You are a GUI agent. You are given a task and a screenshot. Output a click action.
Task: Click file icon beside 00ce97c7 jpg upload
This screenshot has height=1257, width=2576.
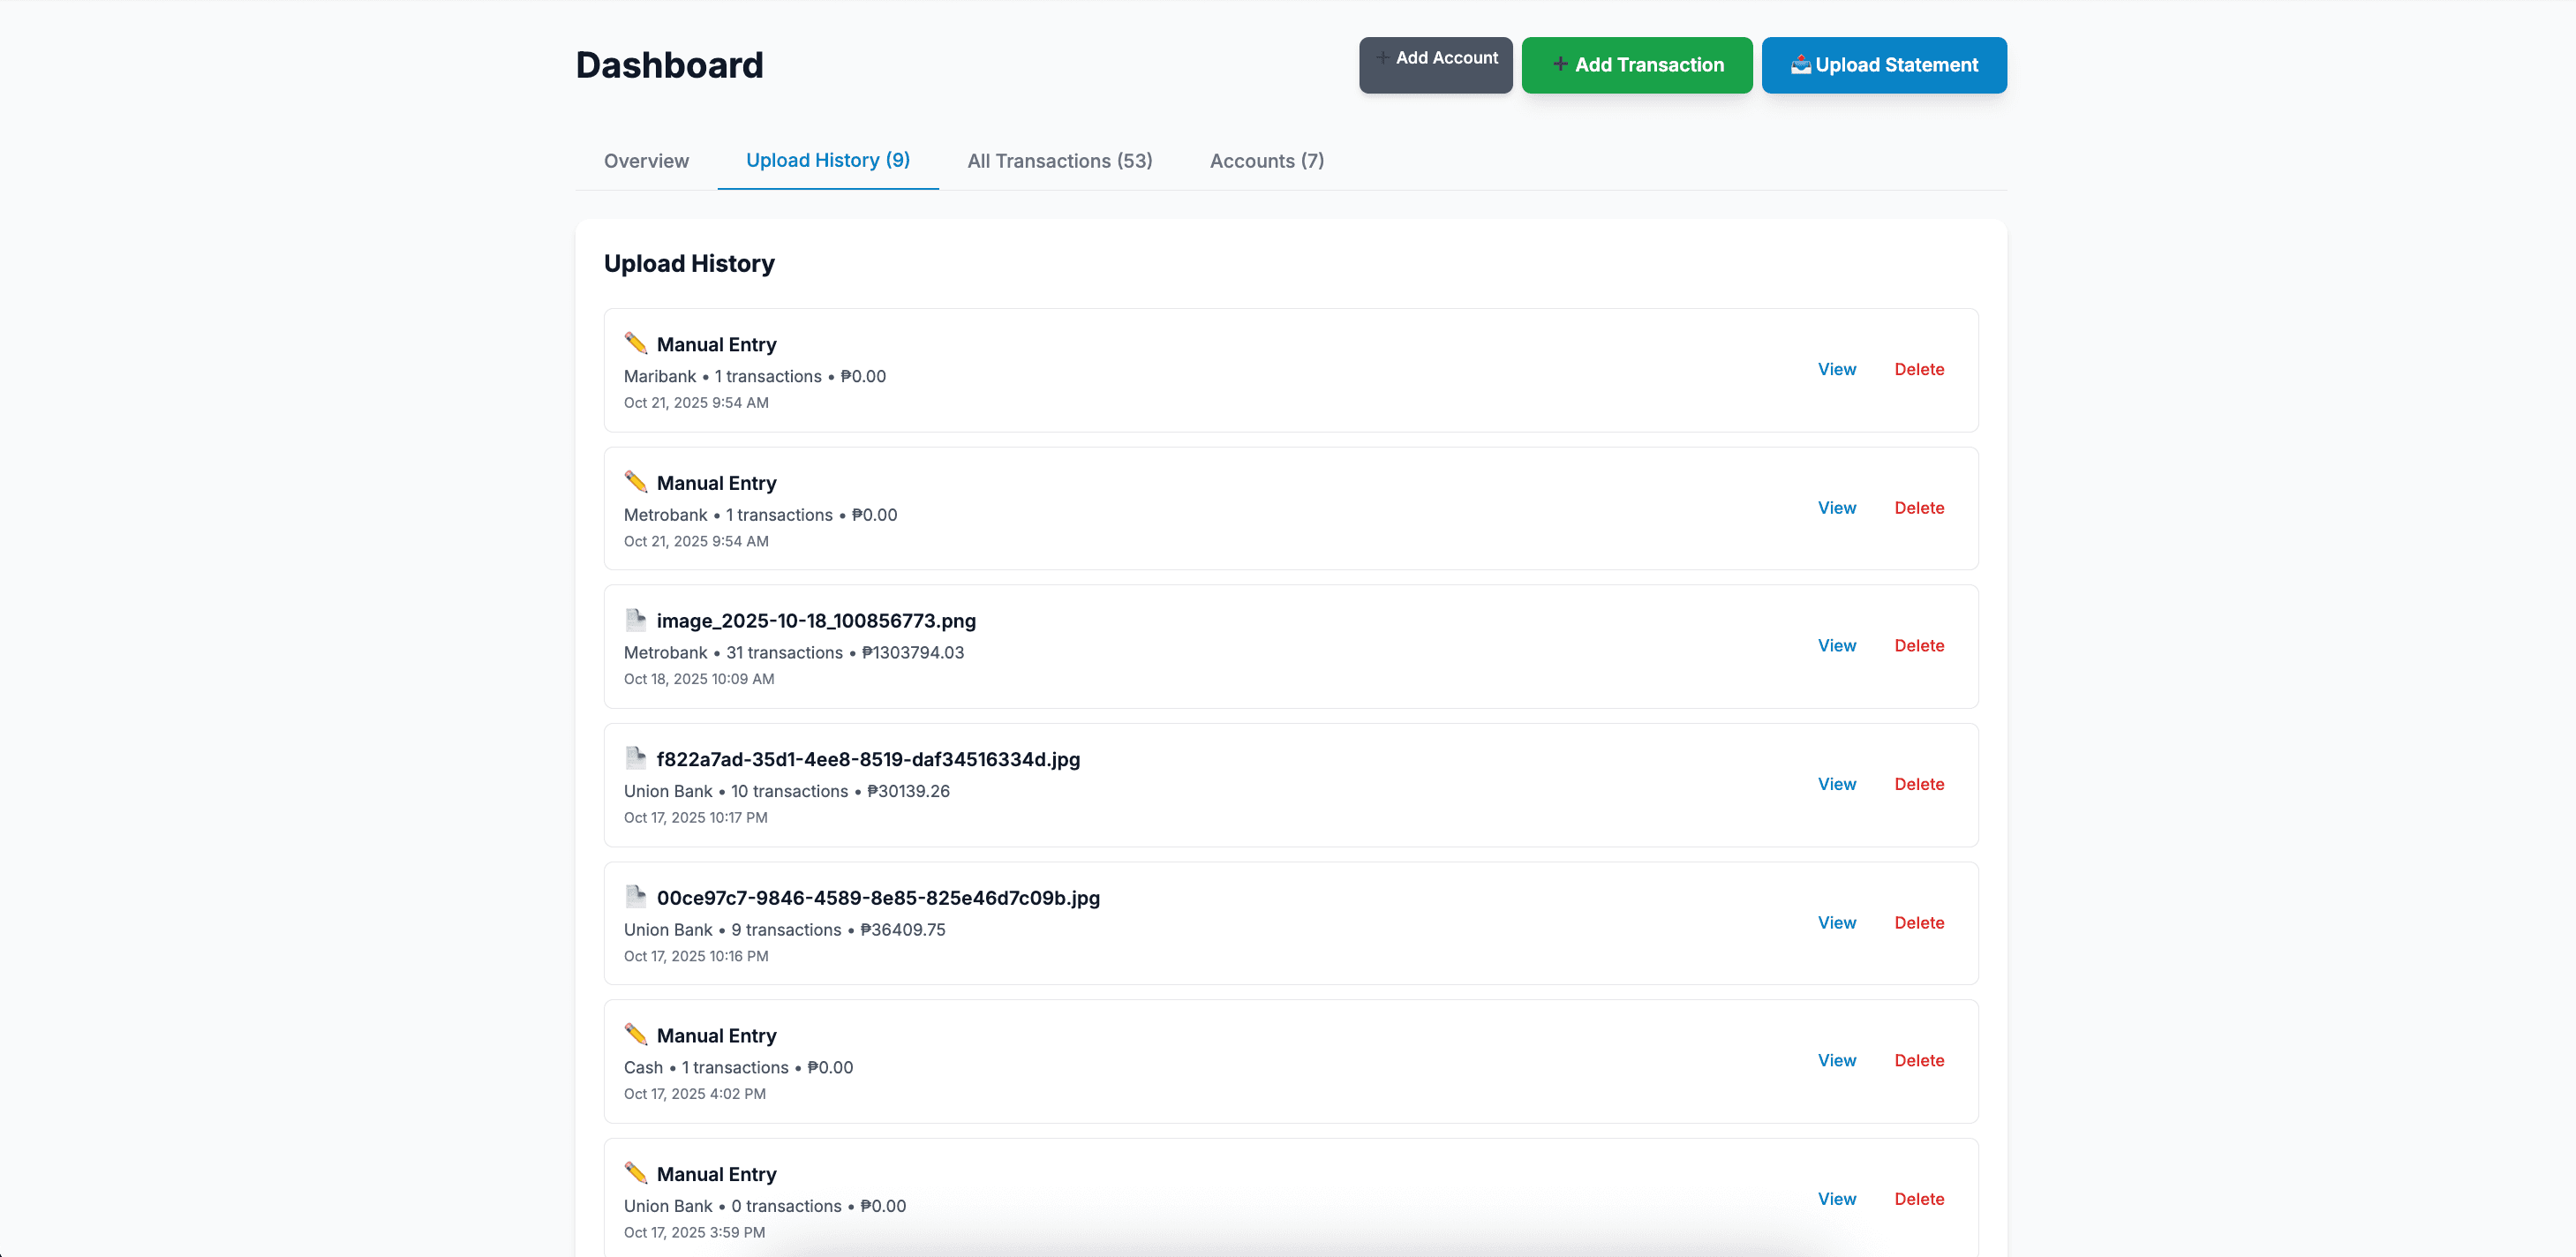pos(635,896)
